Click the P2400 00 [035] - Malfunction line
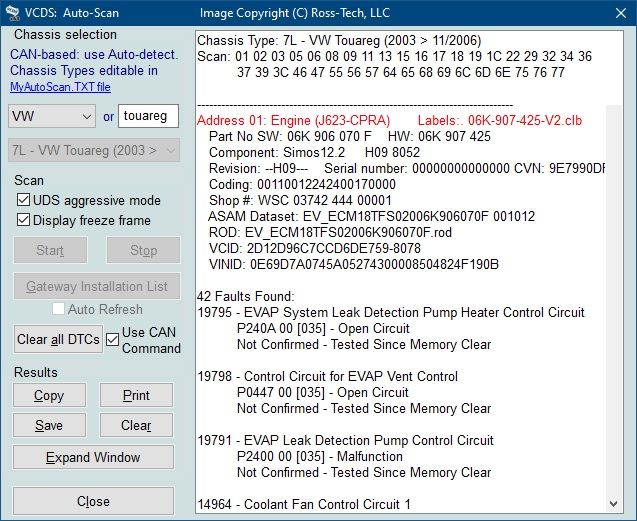Image resolution: width=637 pixels, height=521 pixels. tap(320, 456)
